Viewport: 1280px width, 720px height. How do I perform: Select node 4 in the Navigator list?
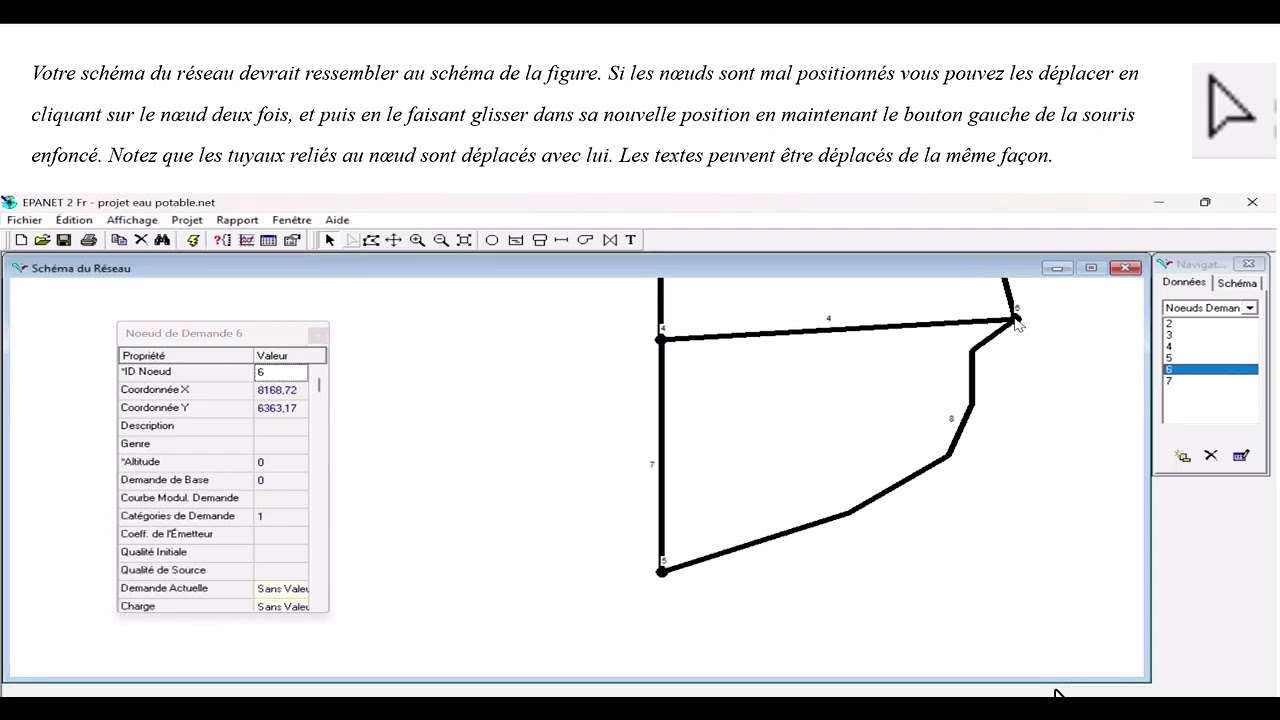click(1210, 347)
